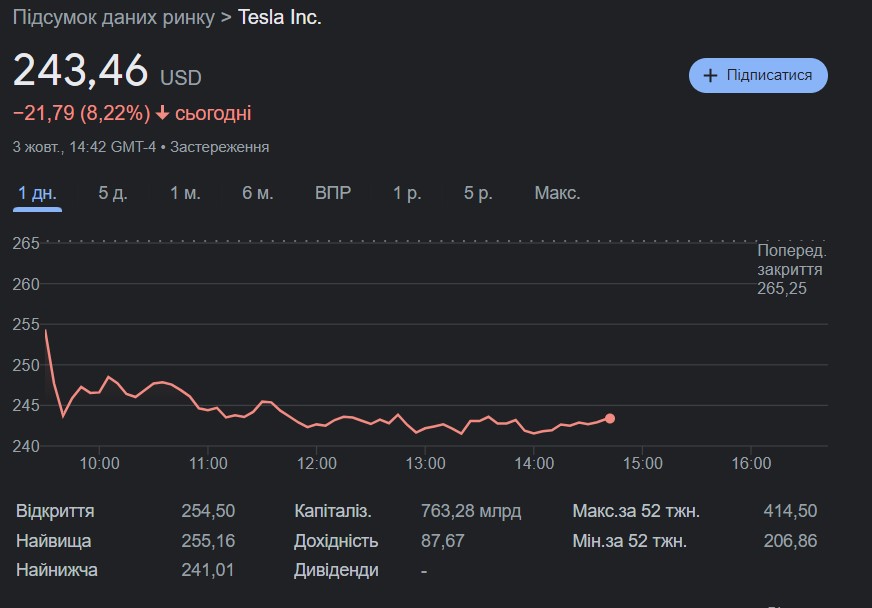The image size is (872, 608).
Task: Click the Макс.за 52 тжн. value 414,50
Action: (x=790, y=511)
